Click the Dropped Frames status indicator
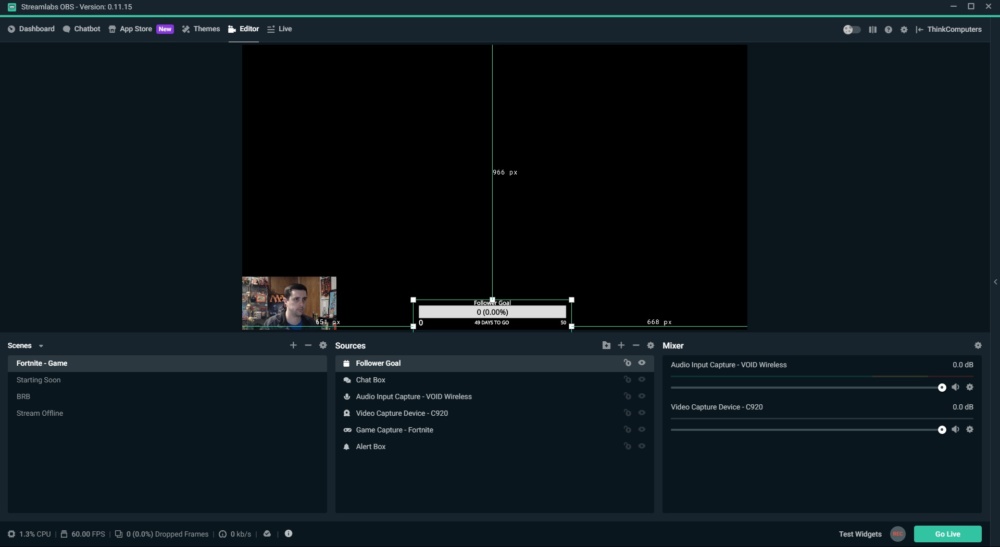1000x547 pixels. tap(161, 534)
